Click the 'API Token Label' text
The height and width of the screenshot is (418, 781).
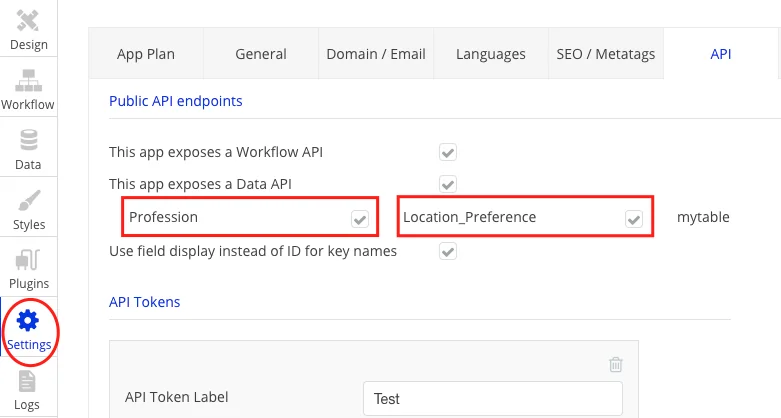[x=177, y=397]
